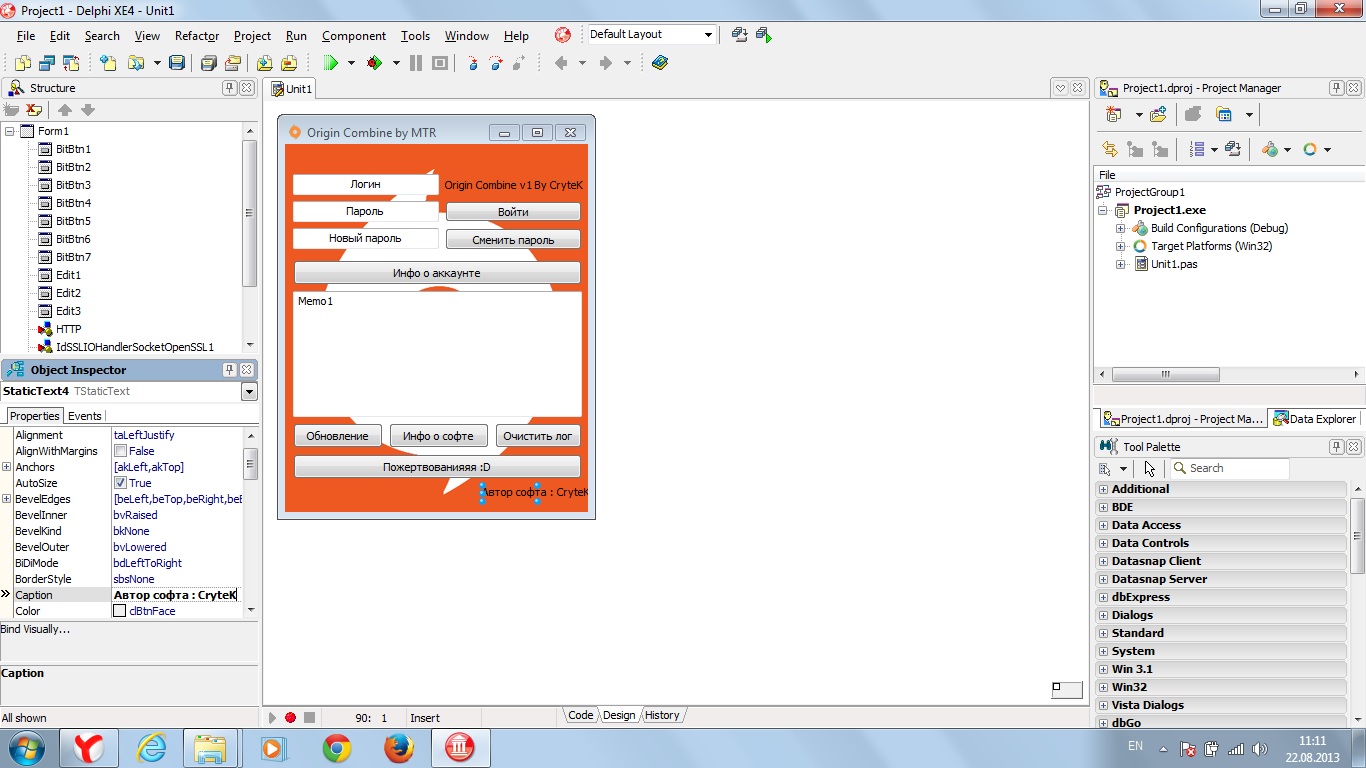Click the Windows Start button

27,748
